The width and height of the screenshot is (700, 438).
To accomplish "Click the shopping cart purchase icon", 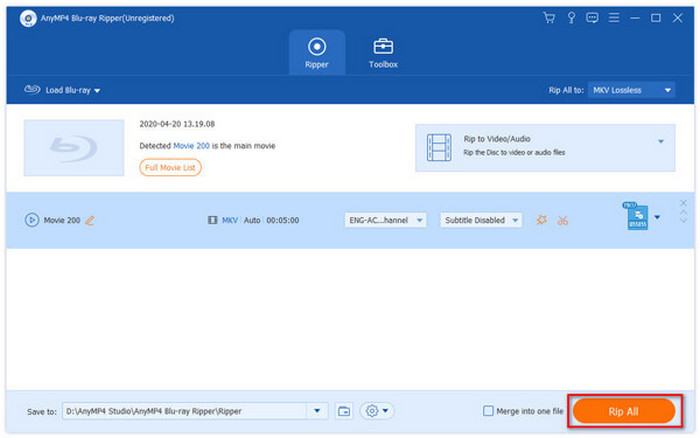I will click(548, 18).
